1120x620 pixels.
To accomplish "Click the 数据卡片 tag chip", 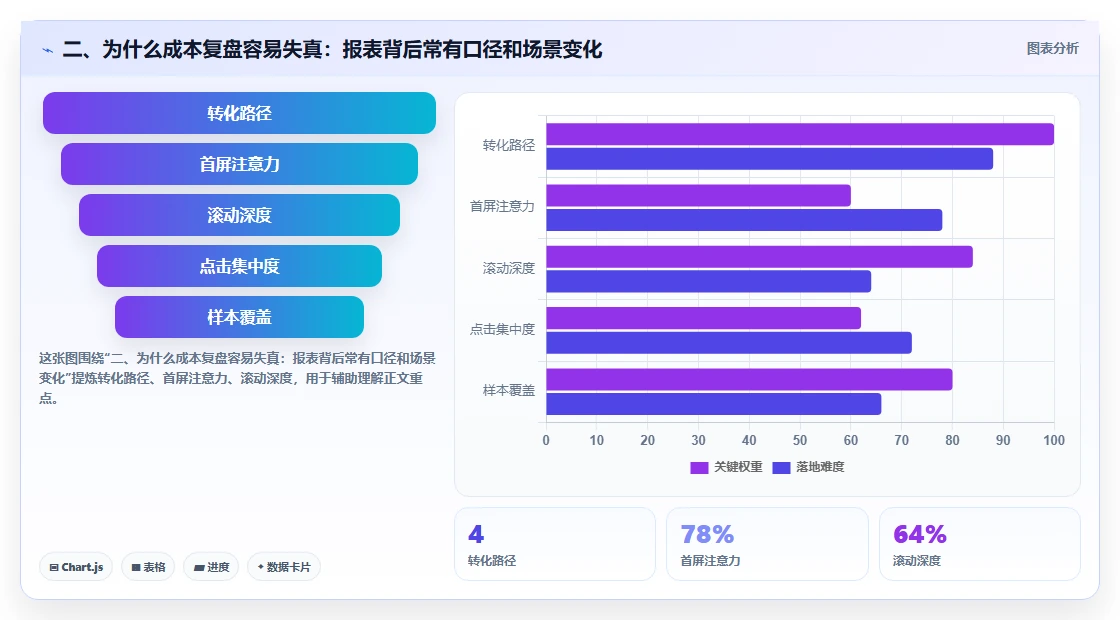I will point(284,567).
